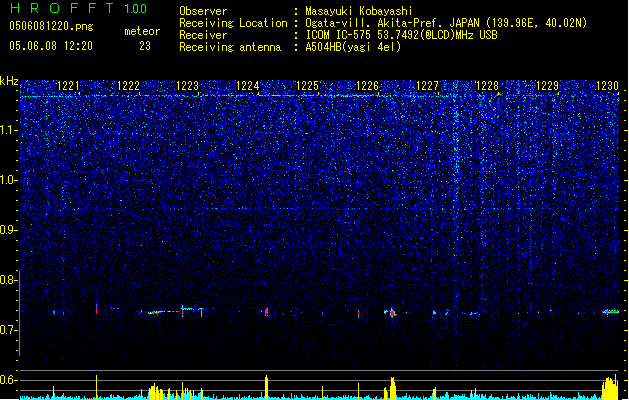Click the 1222 time marker

click(x=128, y=86)
